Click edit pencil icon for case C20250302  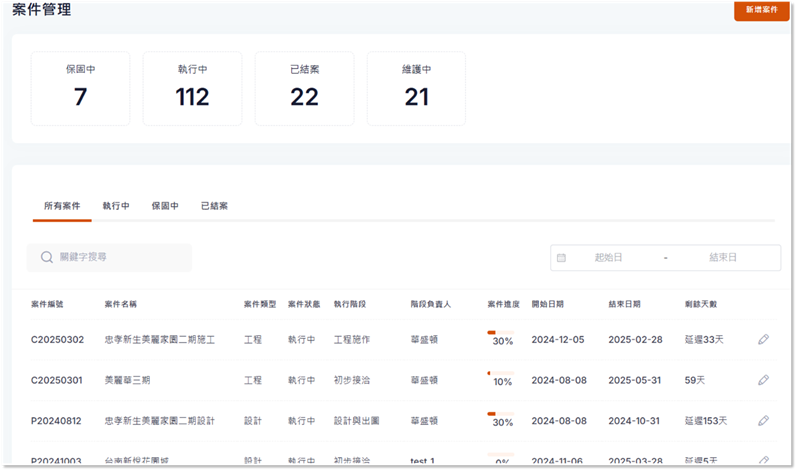point(763,340)
